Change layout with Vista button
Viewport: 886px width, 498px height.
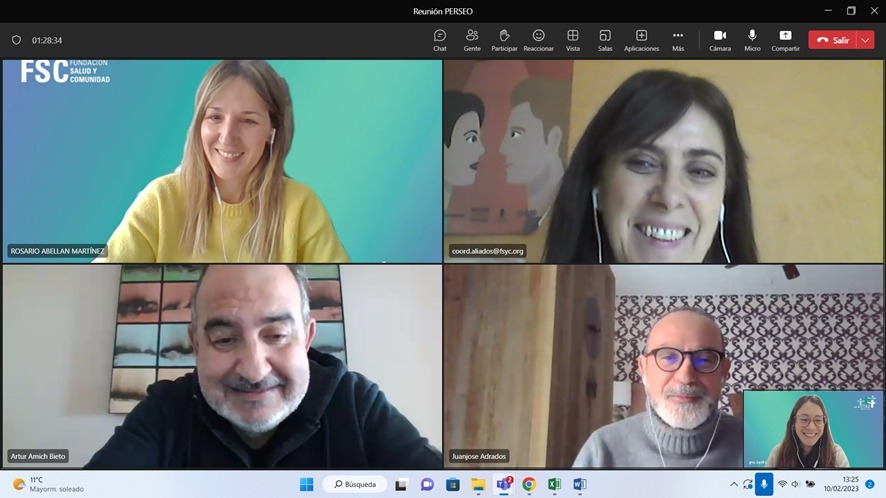(572, 40)
